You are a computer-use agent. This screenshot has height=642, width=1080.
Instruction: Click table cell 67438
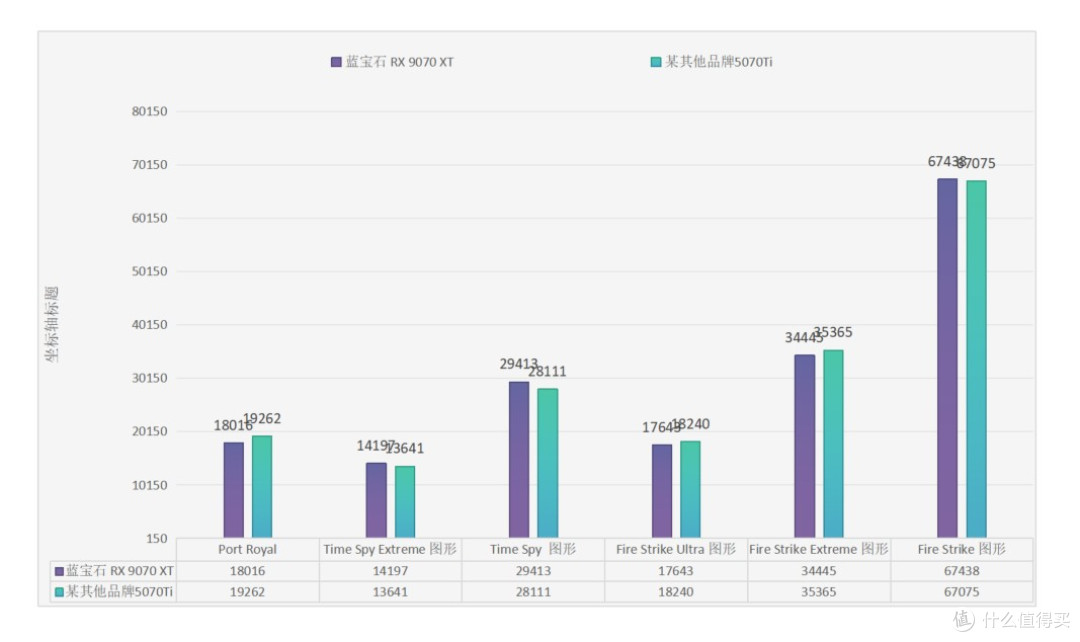[x=962, y=571]
